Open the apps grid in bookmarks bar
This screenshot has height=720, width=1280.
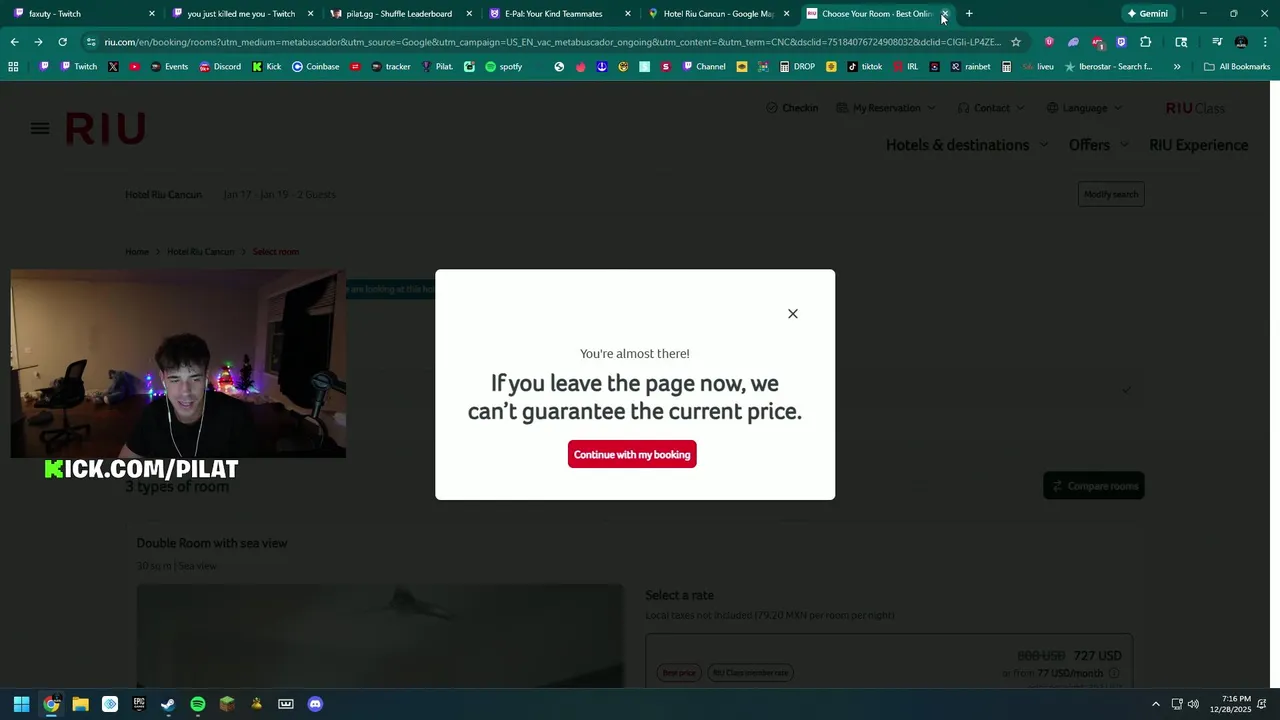click(13, 67)
